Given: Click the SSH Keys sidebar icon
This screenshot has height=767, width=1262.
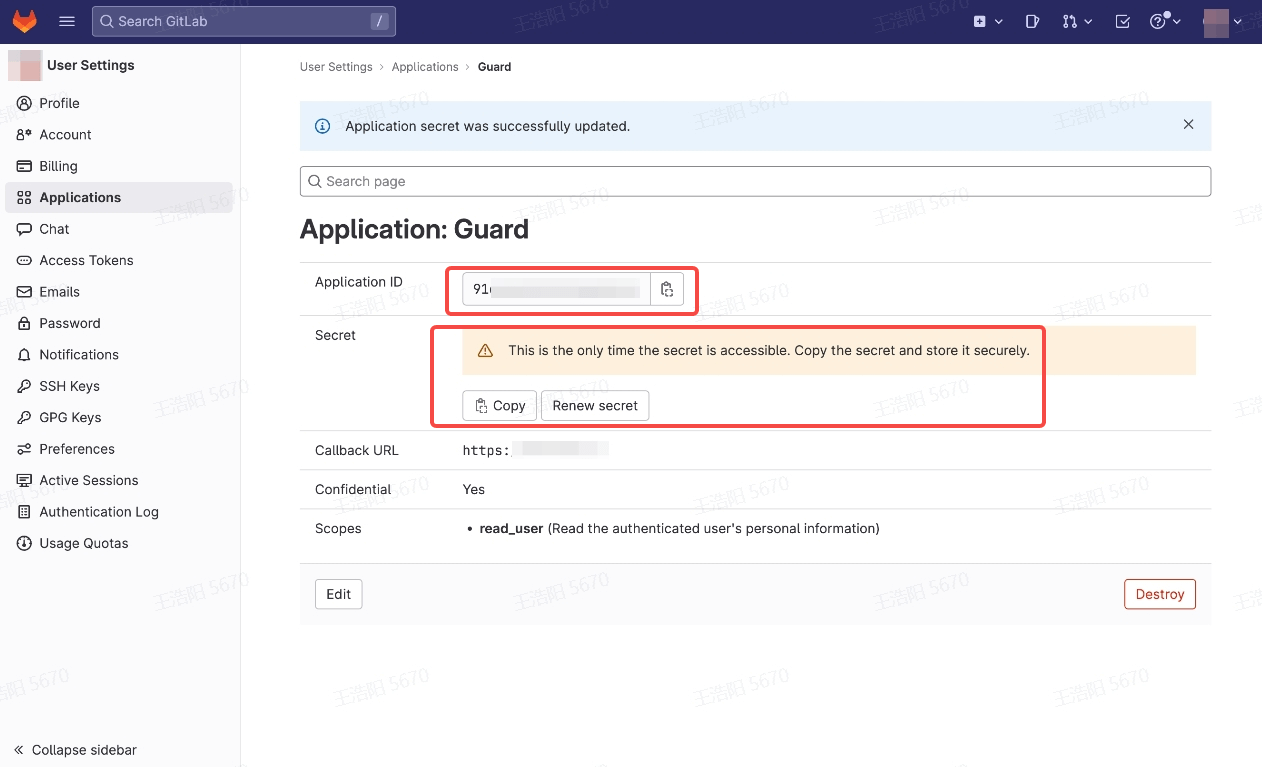Looking at the screenshot, I should (24, 386).
